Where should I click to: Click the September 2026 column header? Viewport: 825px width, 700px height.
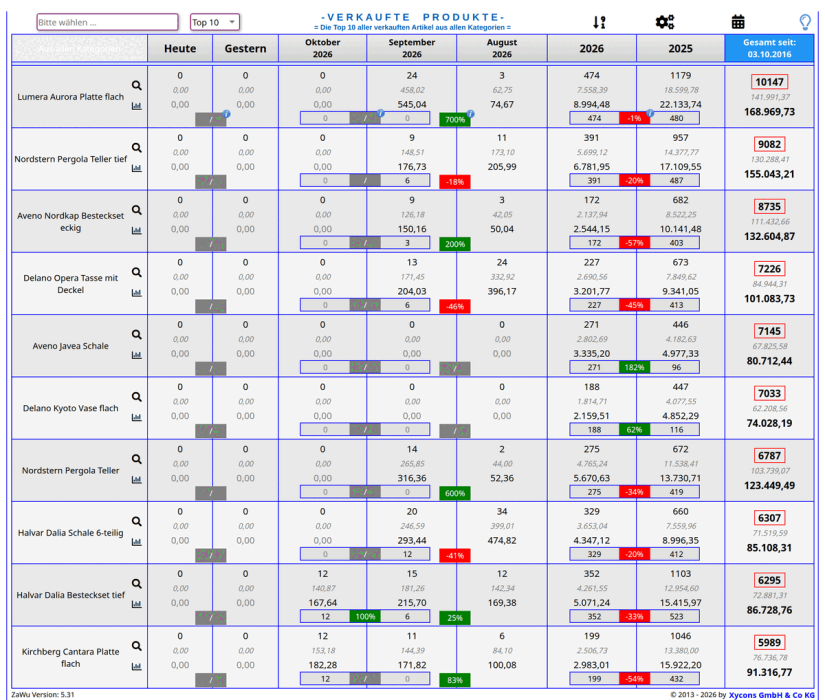click(x=411, y=48)
